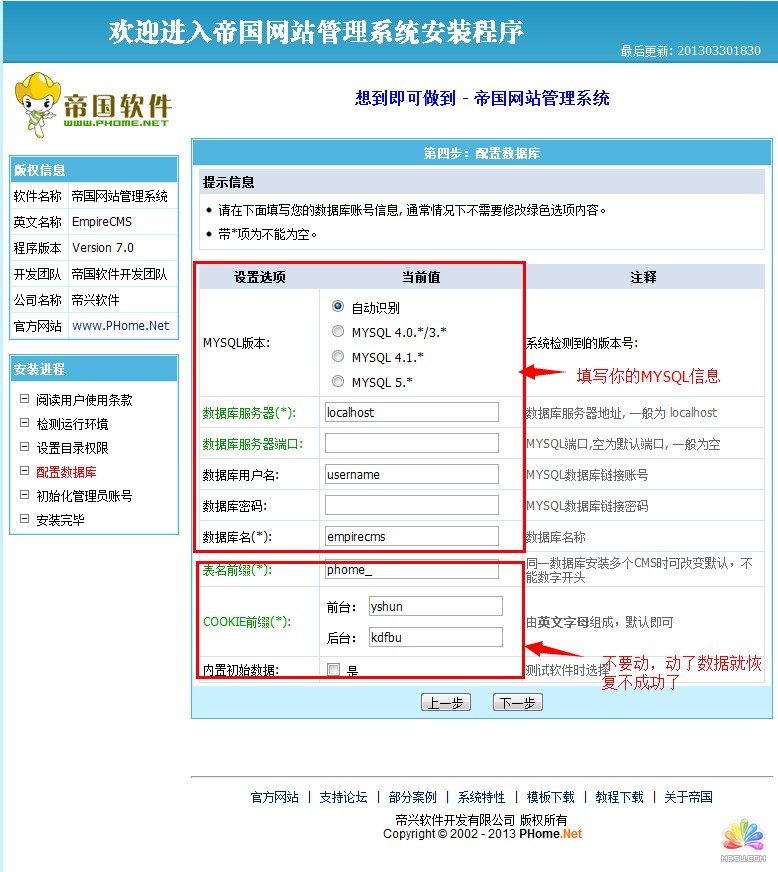Click the box icon beside 阅读用户使用条款

24,399
